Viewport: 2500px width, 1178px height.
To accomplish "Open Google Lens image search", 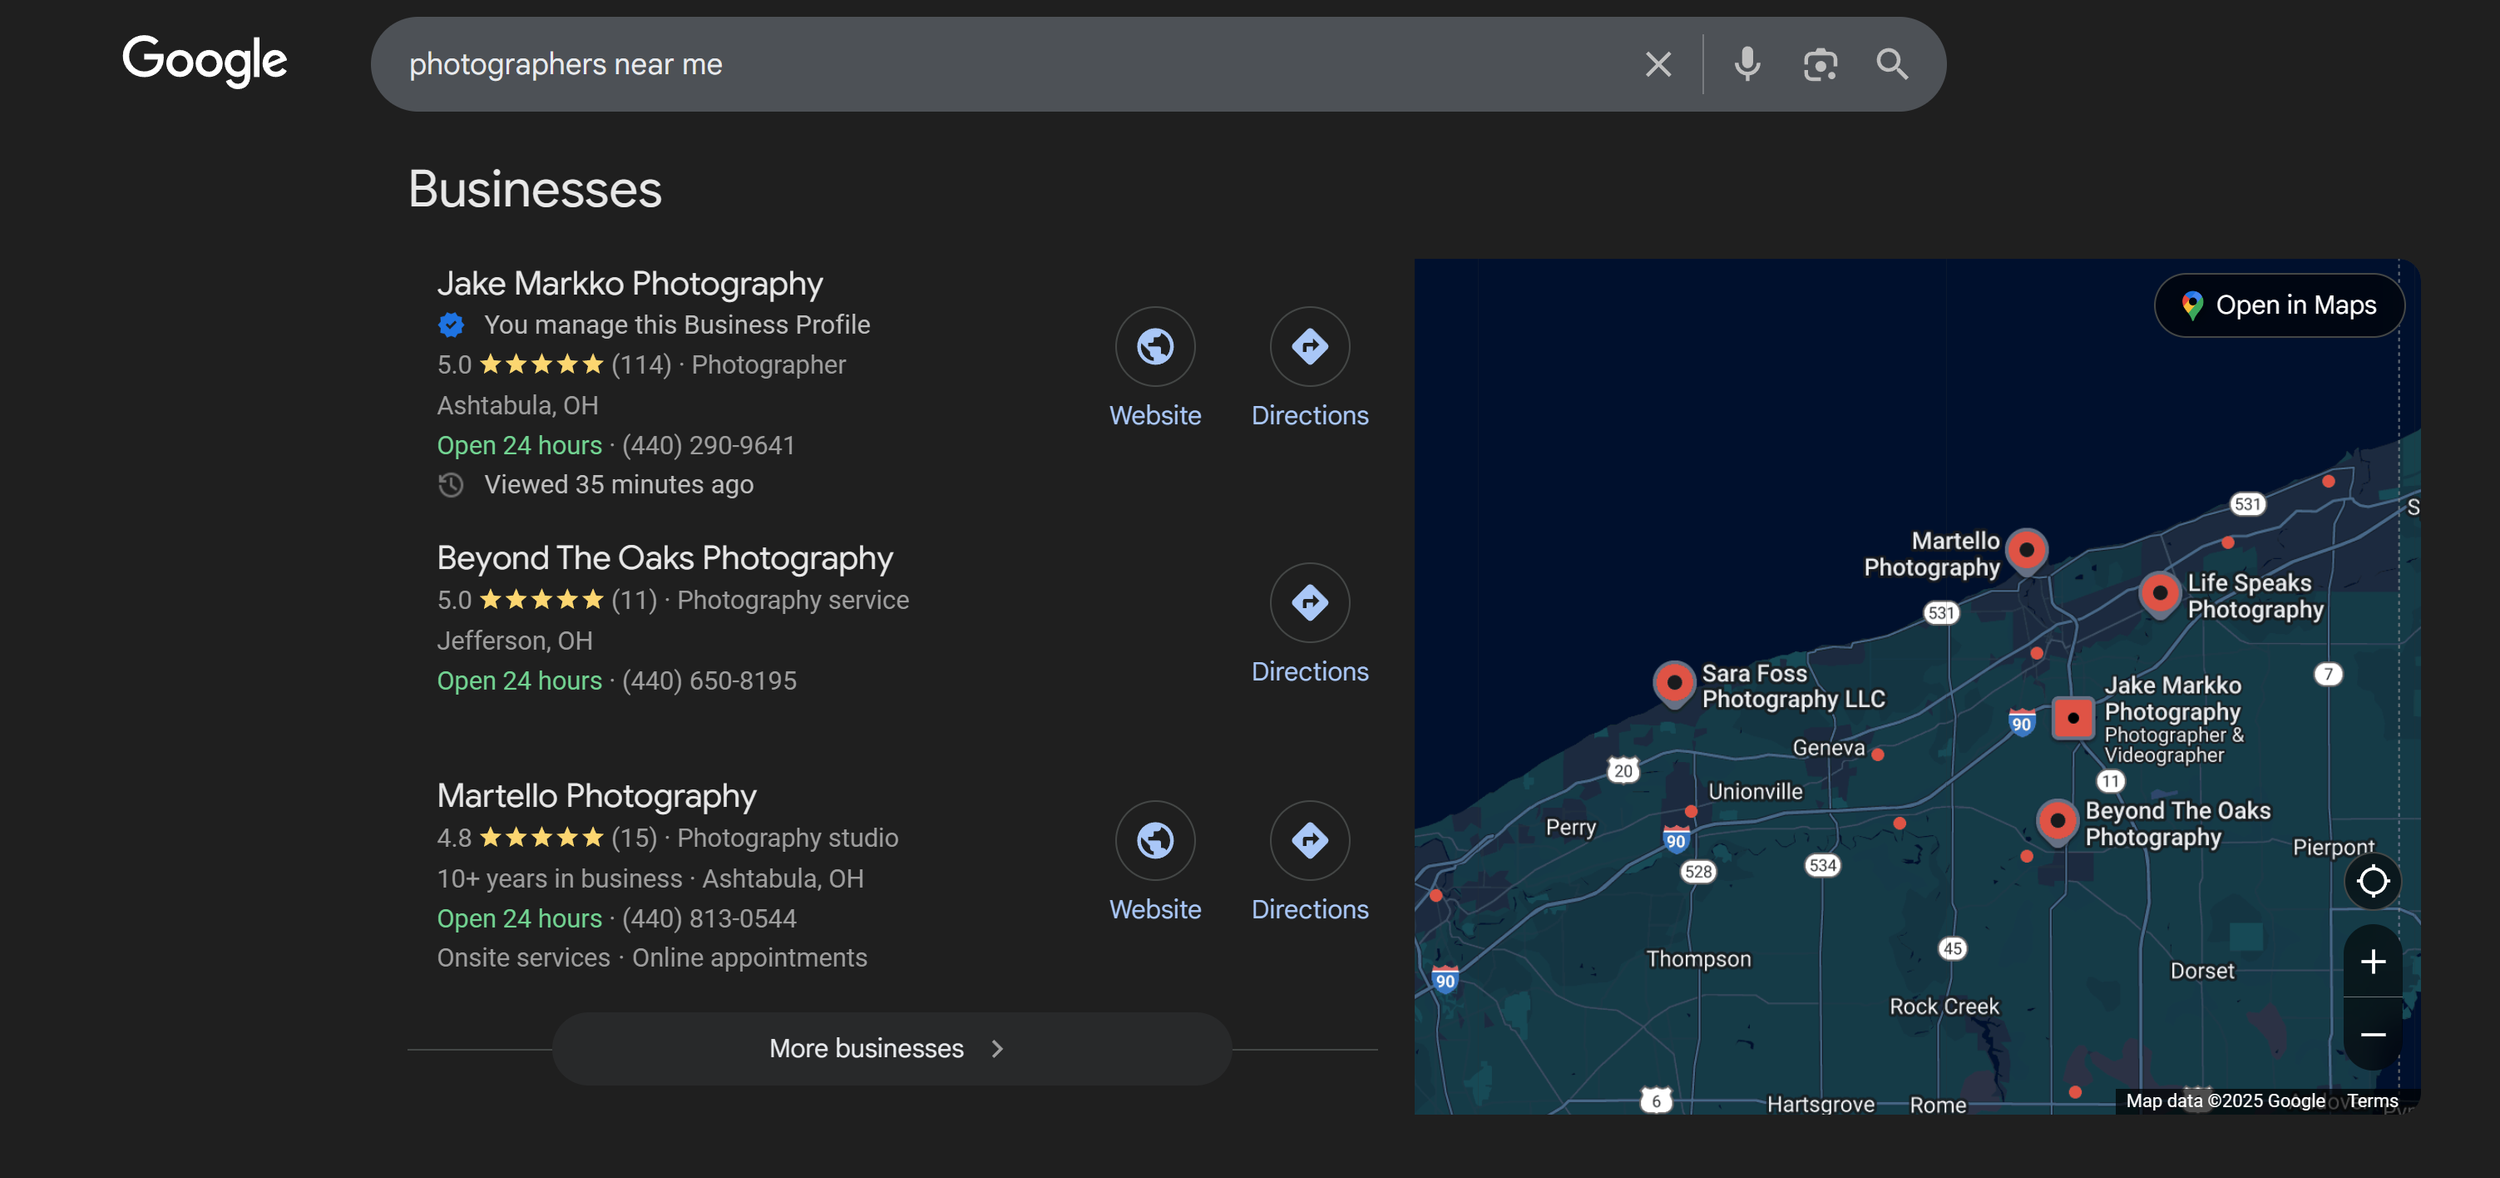I will tap(1819, 64).
